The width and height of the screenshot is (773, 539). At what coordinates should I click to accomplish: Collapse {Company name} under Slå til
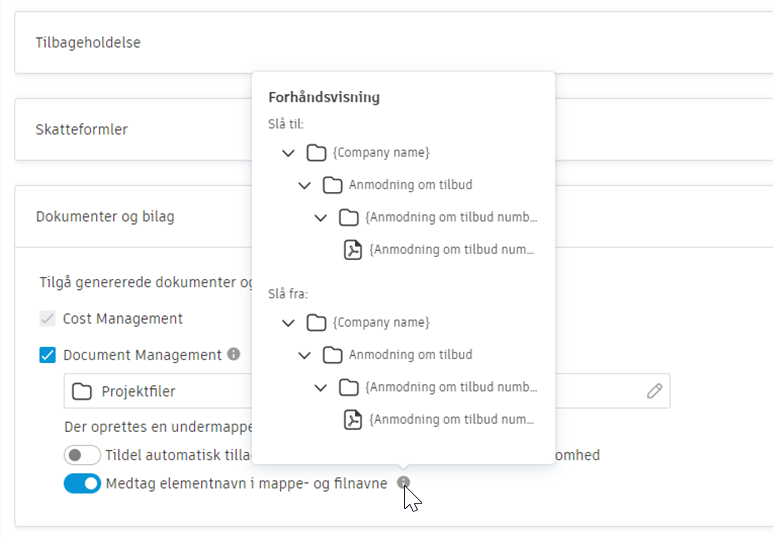coord(288,153)
